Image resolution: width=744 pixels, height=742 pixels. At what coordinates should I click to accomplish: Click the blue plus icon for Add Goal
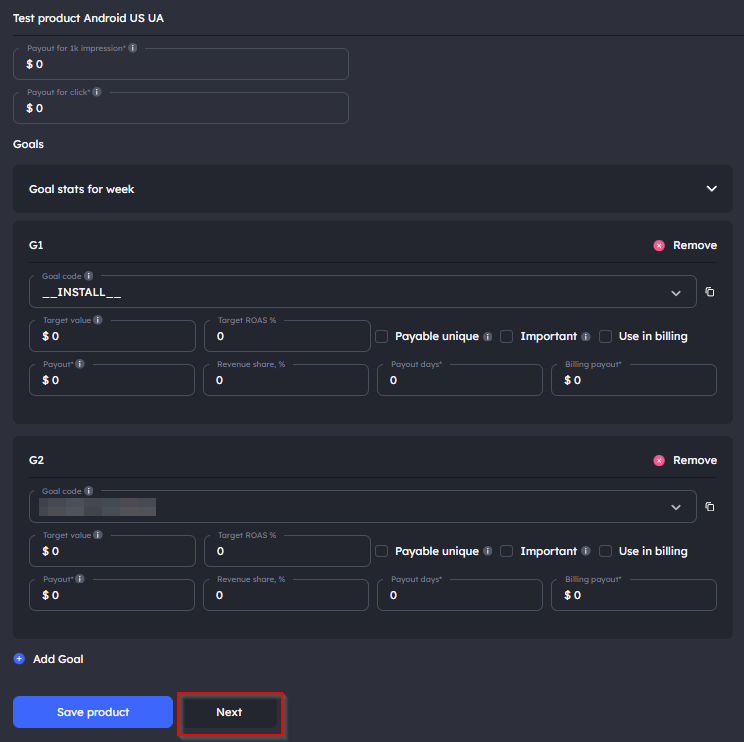19,659
